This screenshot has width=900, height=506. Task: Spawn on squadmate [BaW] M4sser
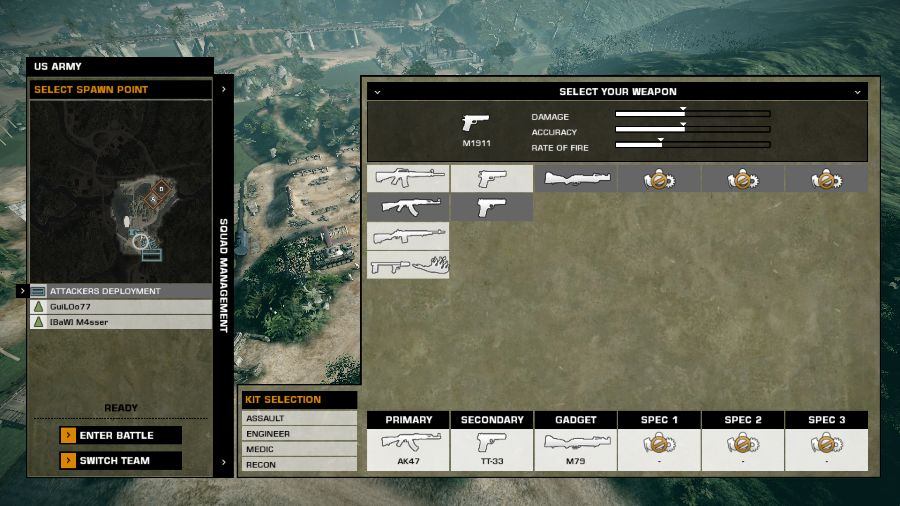[121, 322]
